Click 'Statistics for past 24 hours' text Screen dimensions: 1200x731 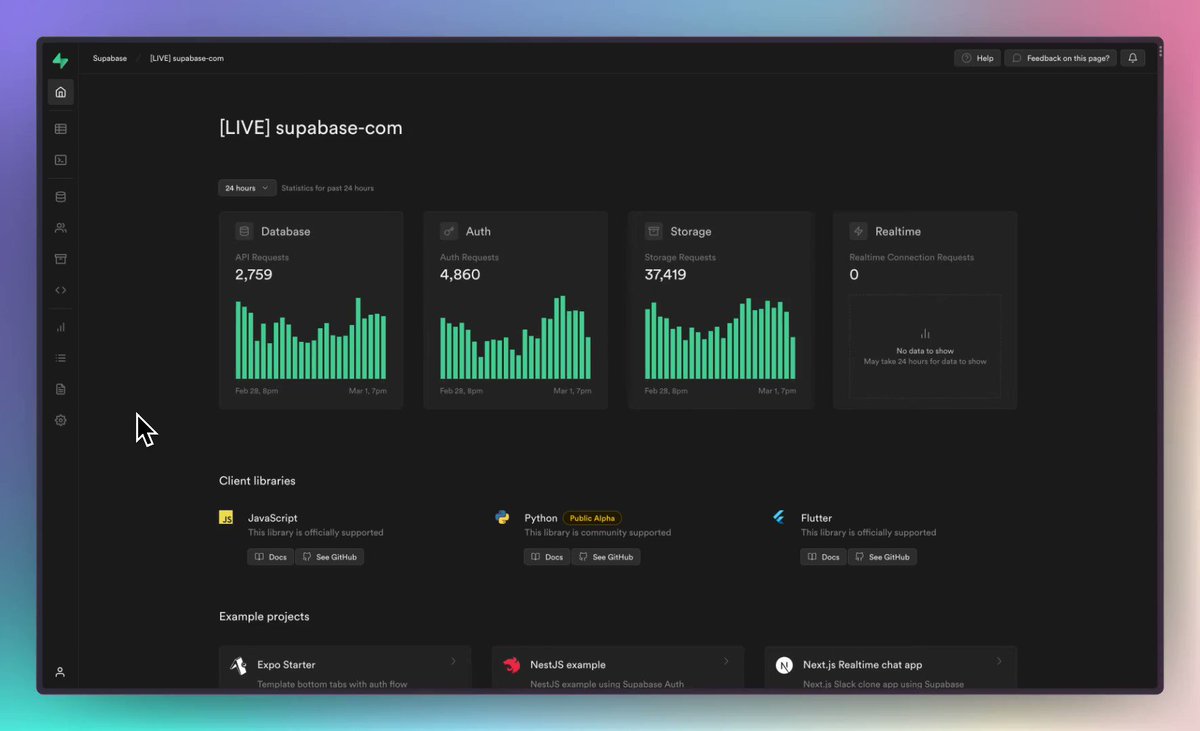coord(328,188)
